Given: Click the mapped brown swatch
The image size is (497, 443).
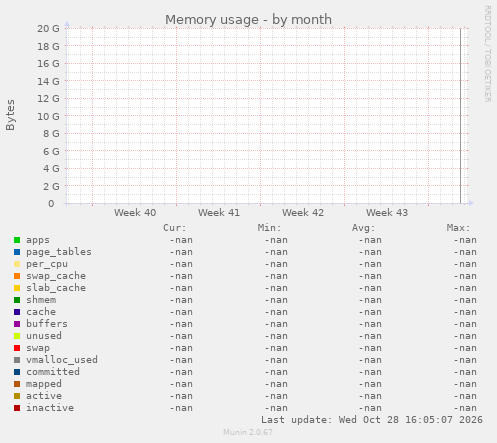Looking at the screenshot, I should pos(17,384).
